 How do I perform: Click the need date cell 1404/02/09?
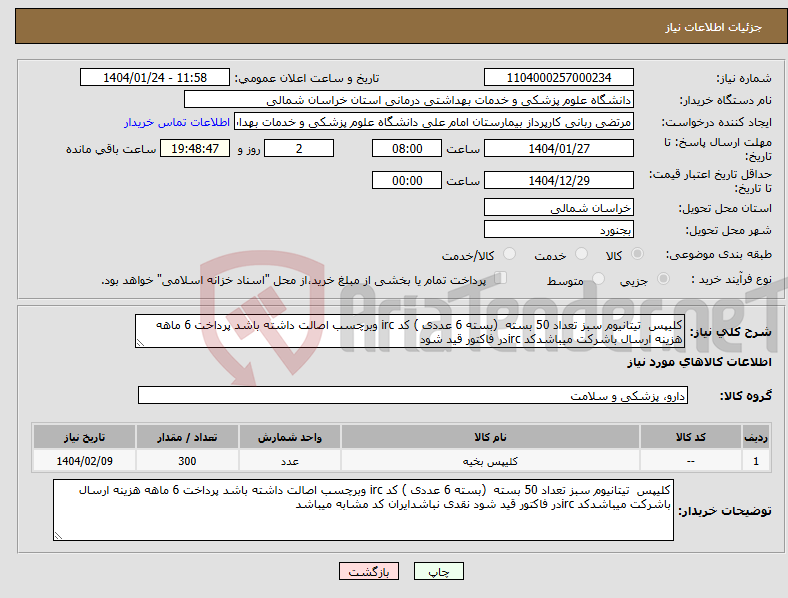[x=84, y=461]
